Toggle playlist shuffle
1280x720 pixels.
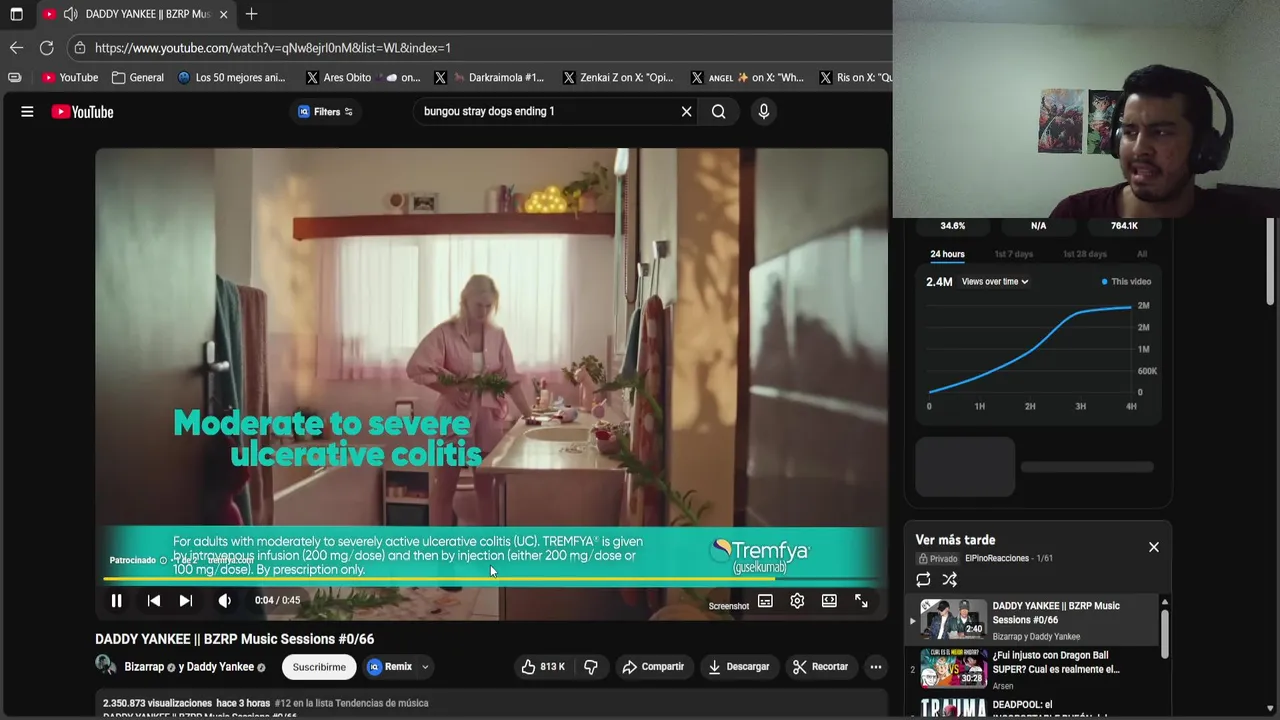tap(950, 580)
